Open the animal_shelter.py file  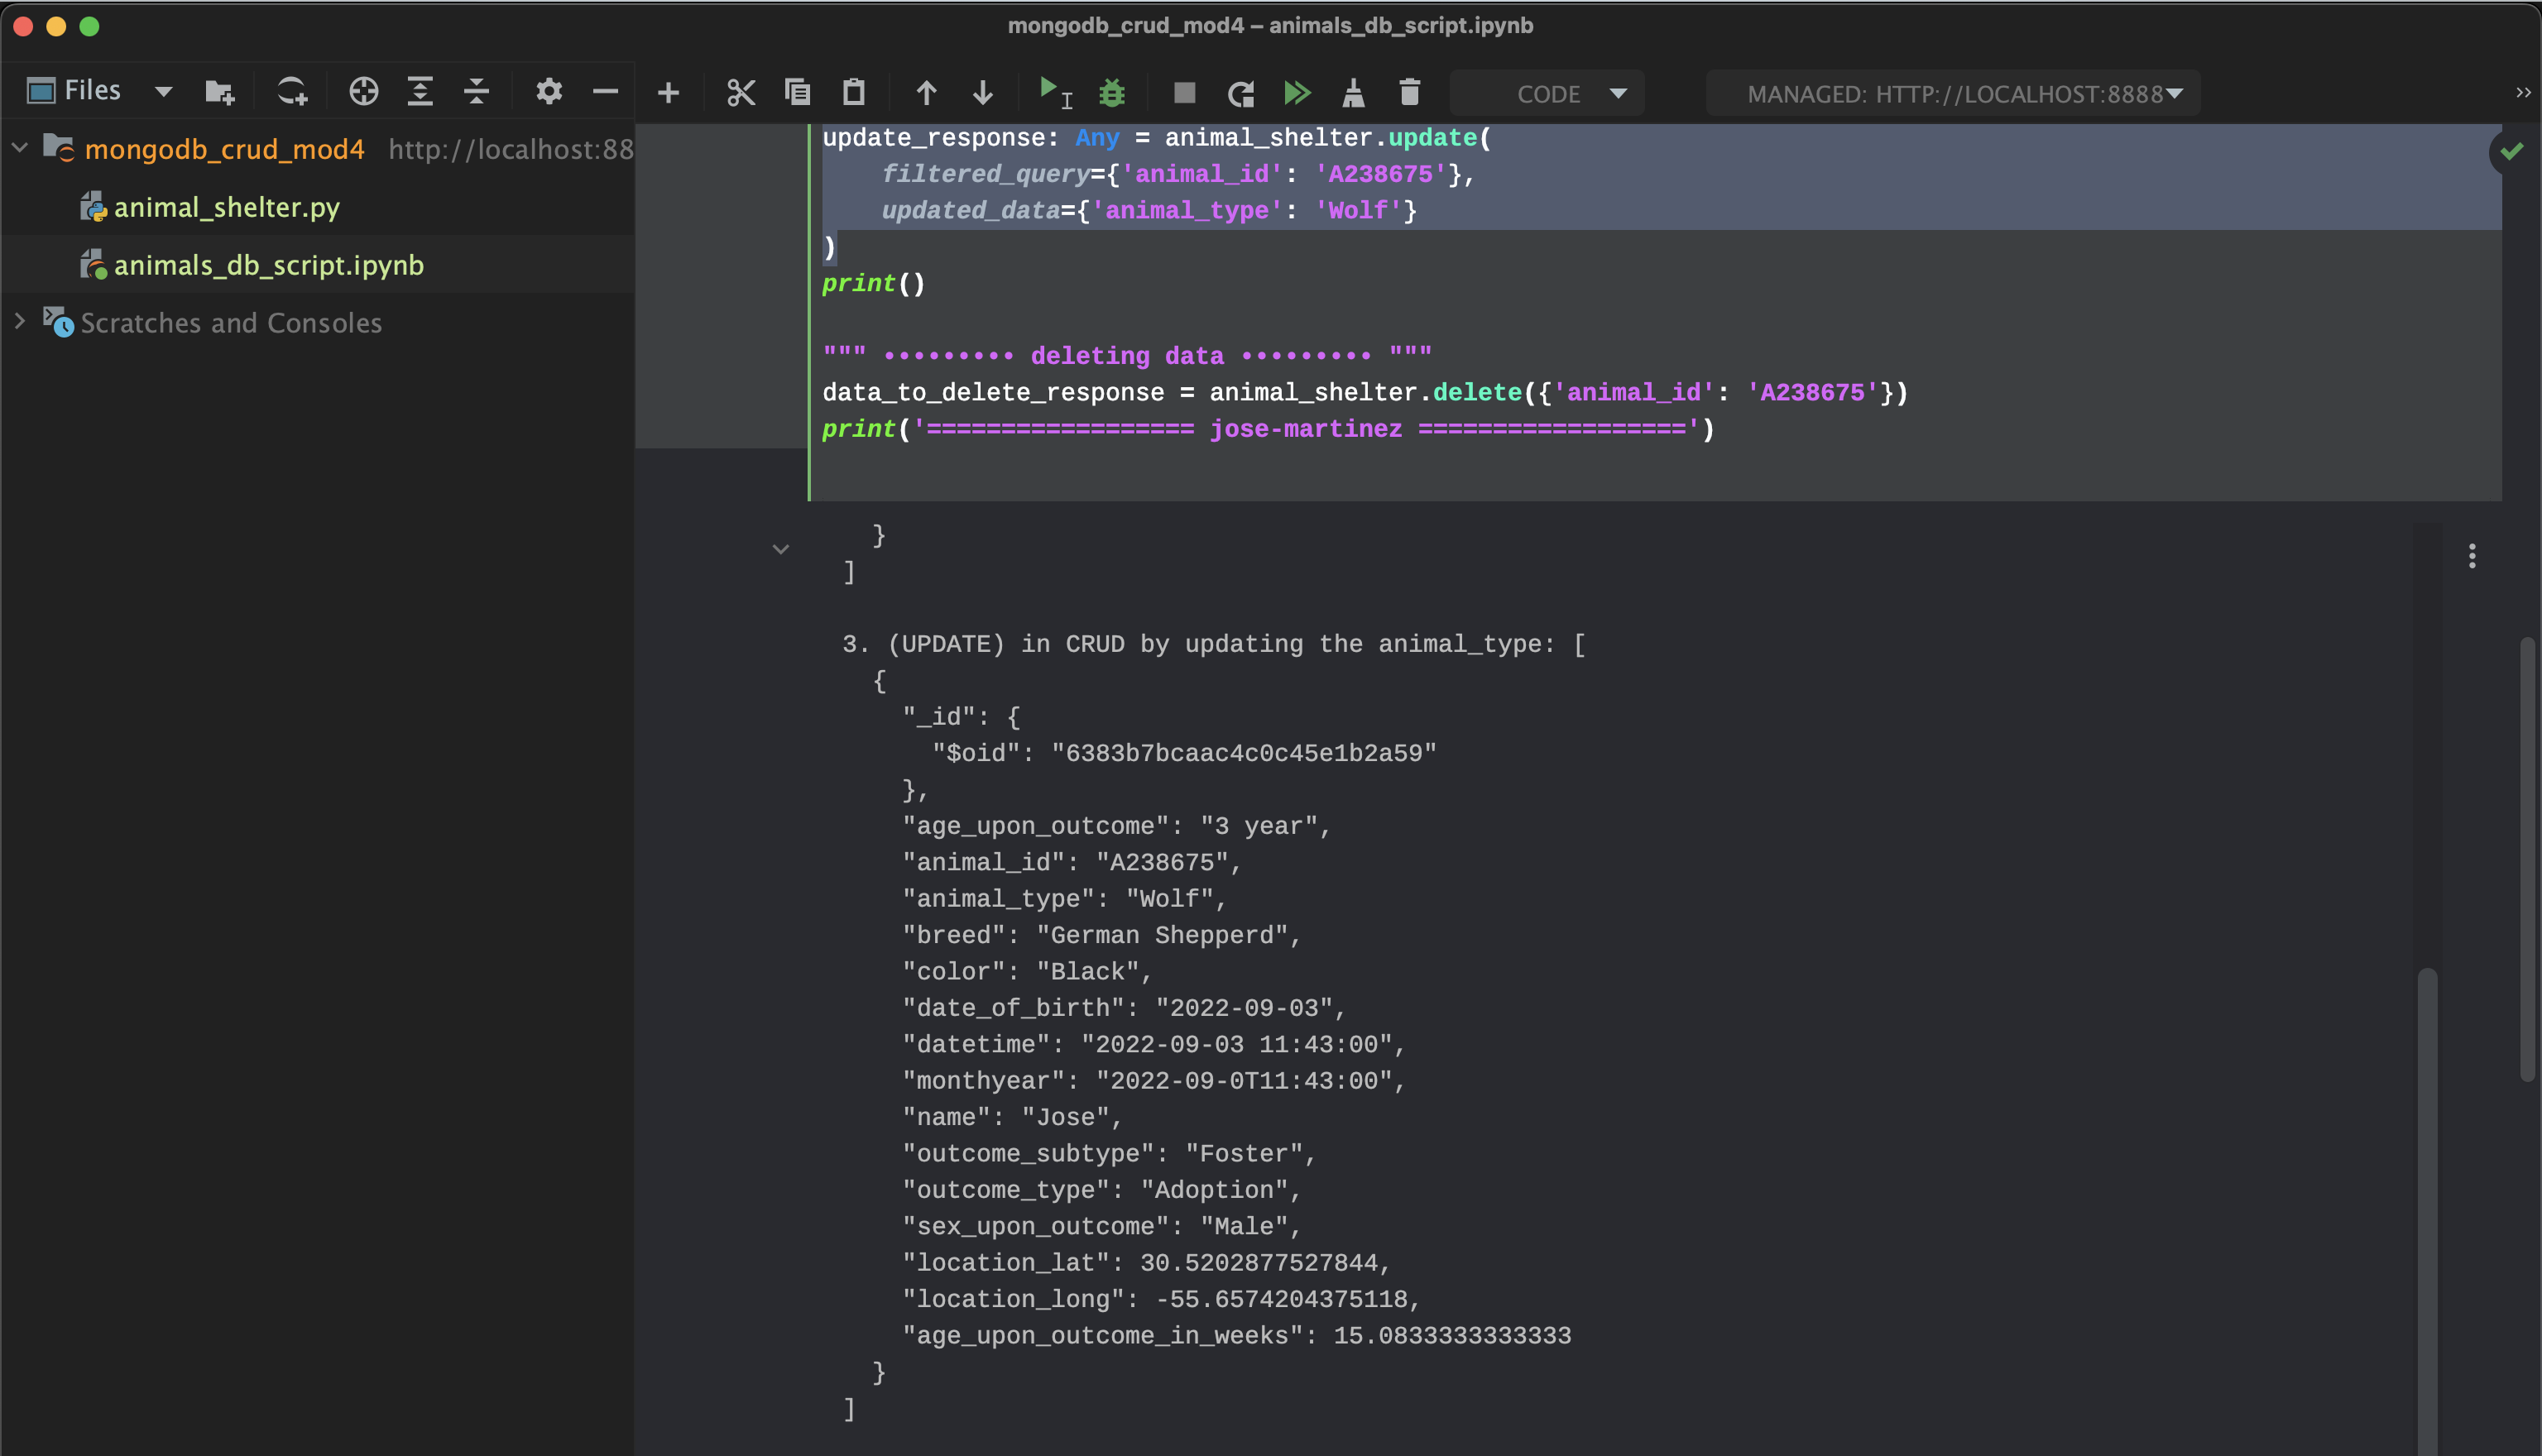[226, 207]
